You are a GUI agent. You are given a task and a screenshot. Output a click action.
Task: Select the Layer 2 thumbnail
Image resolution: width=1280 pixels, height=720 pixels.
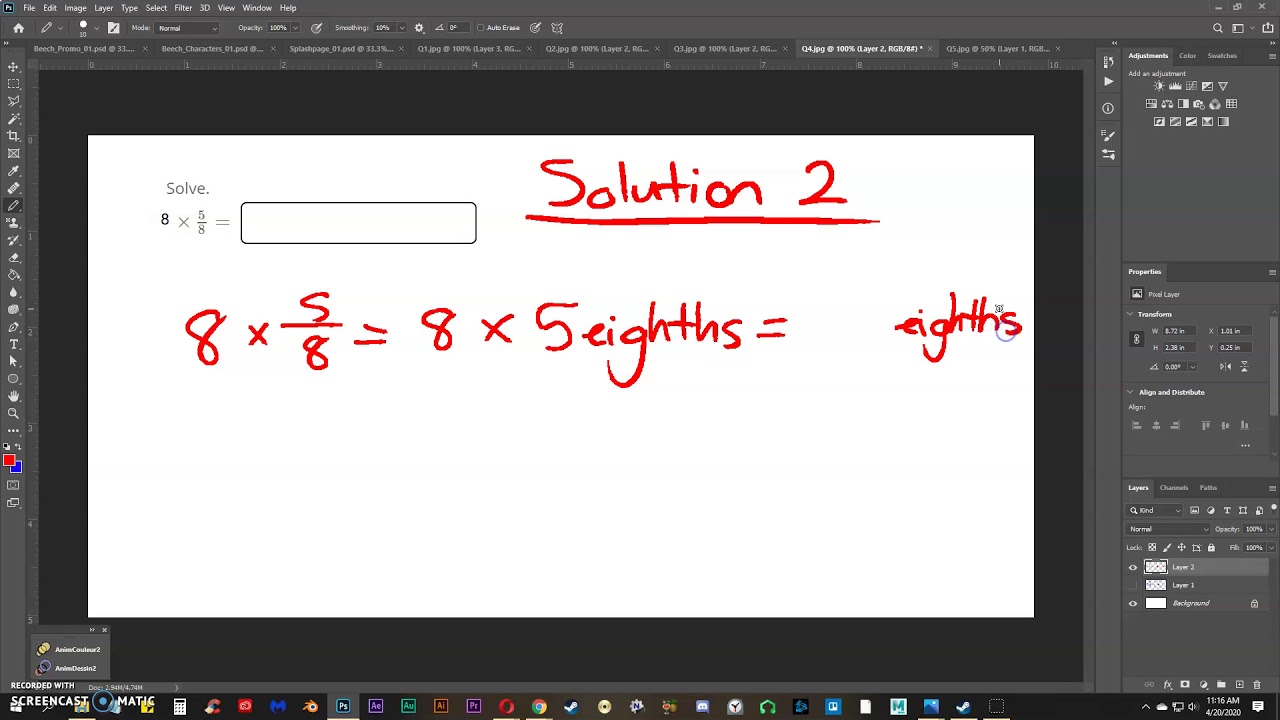pyautogui.click(x=1156, y=567)
